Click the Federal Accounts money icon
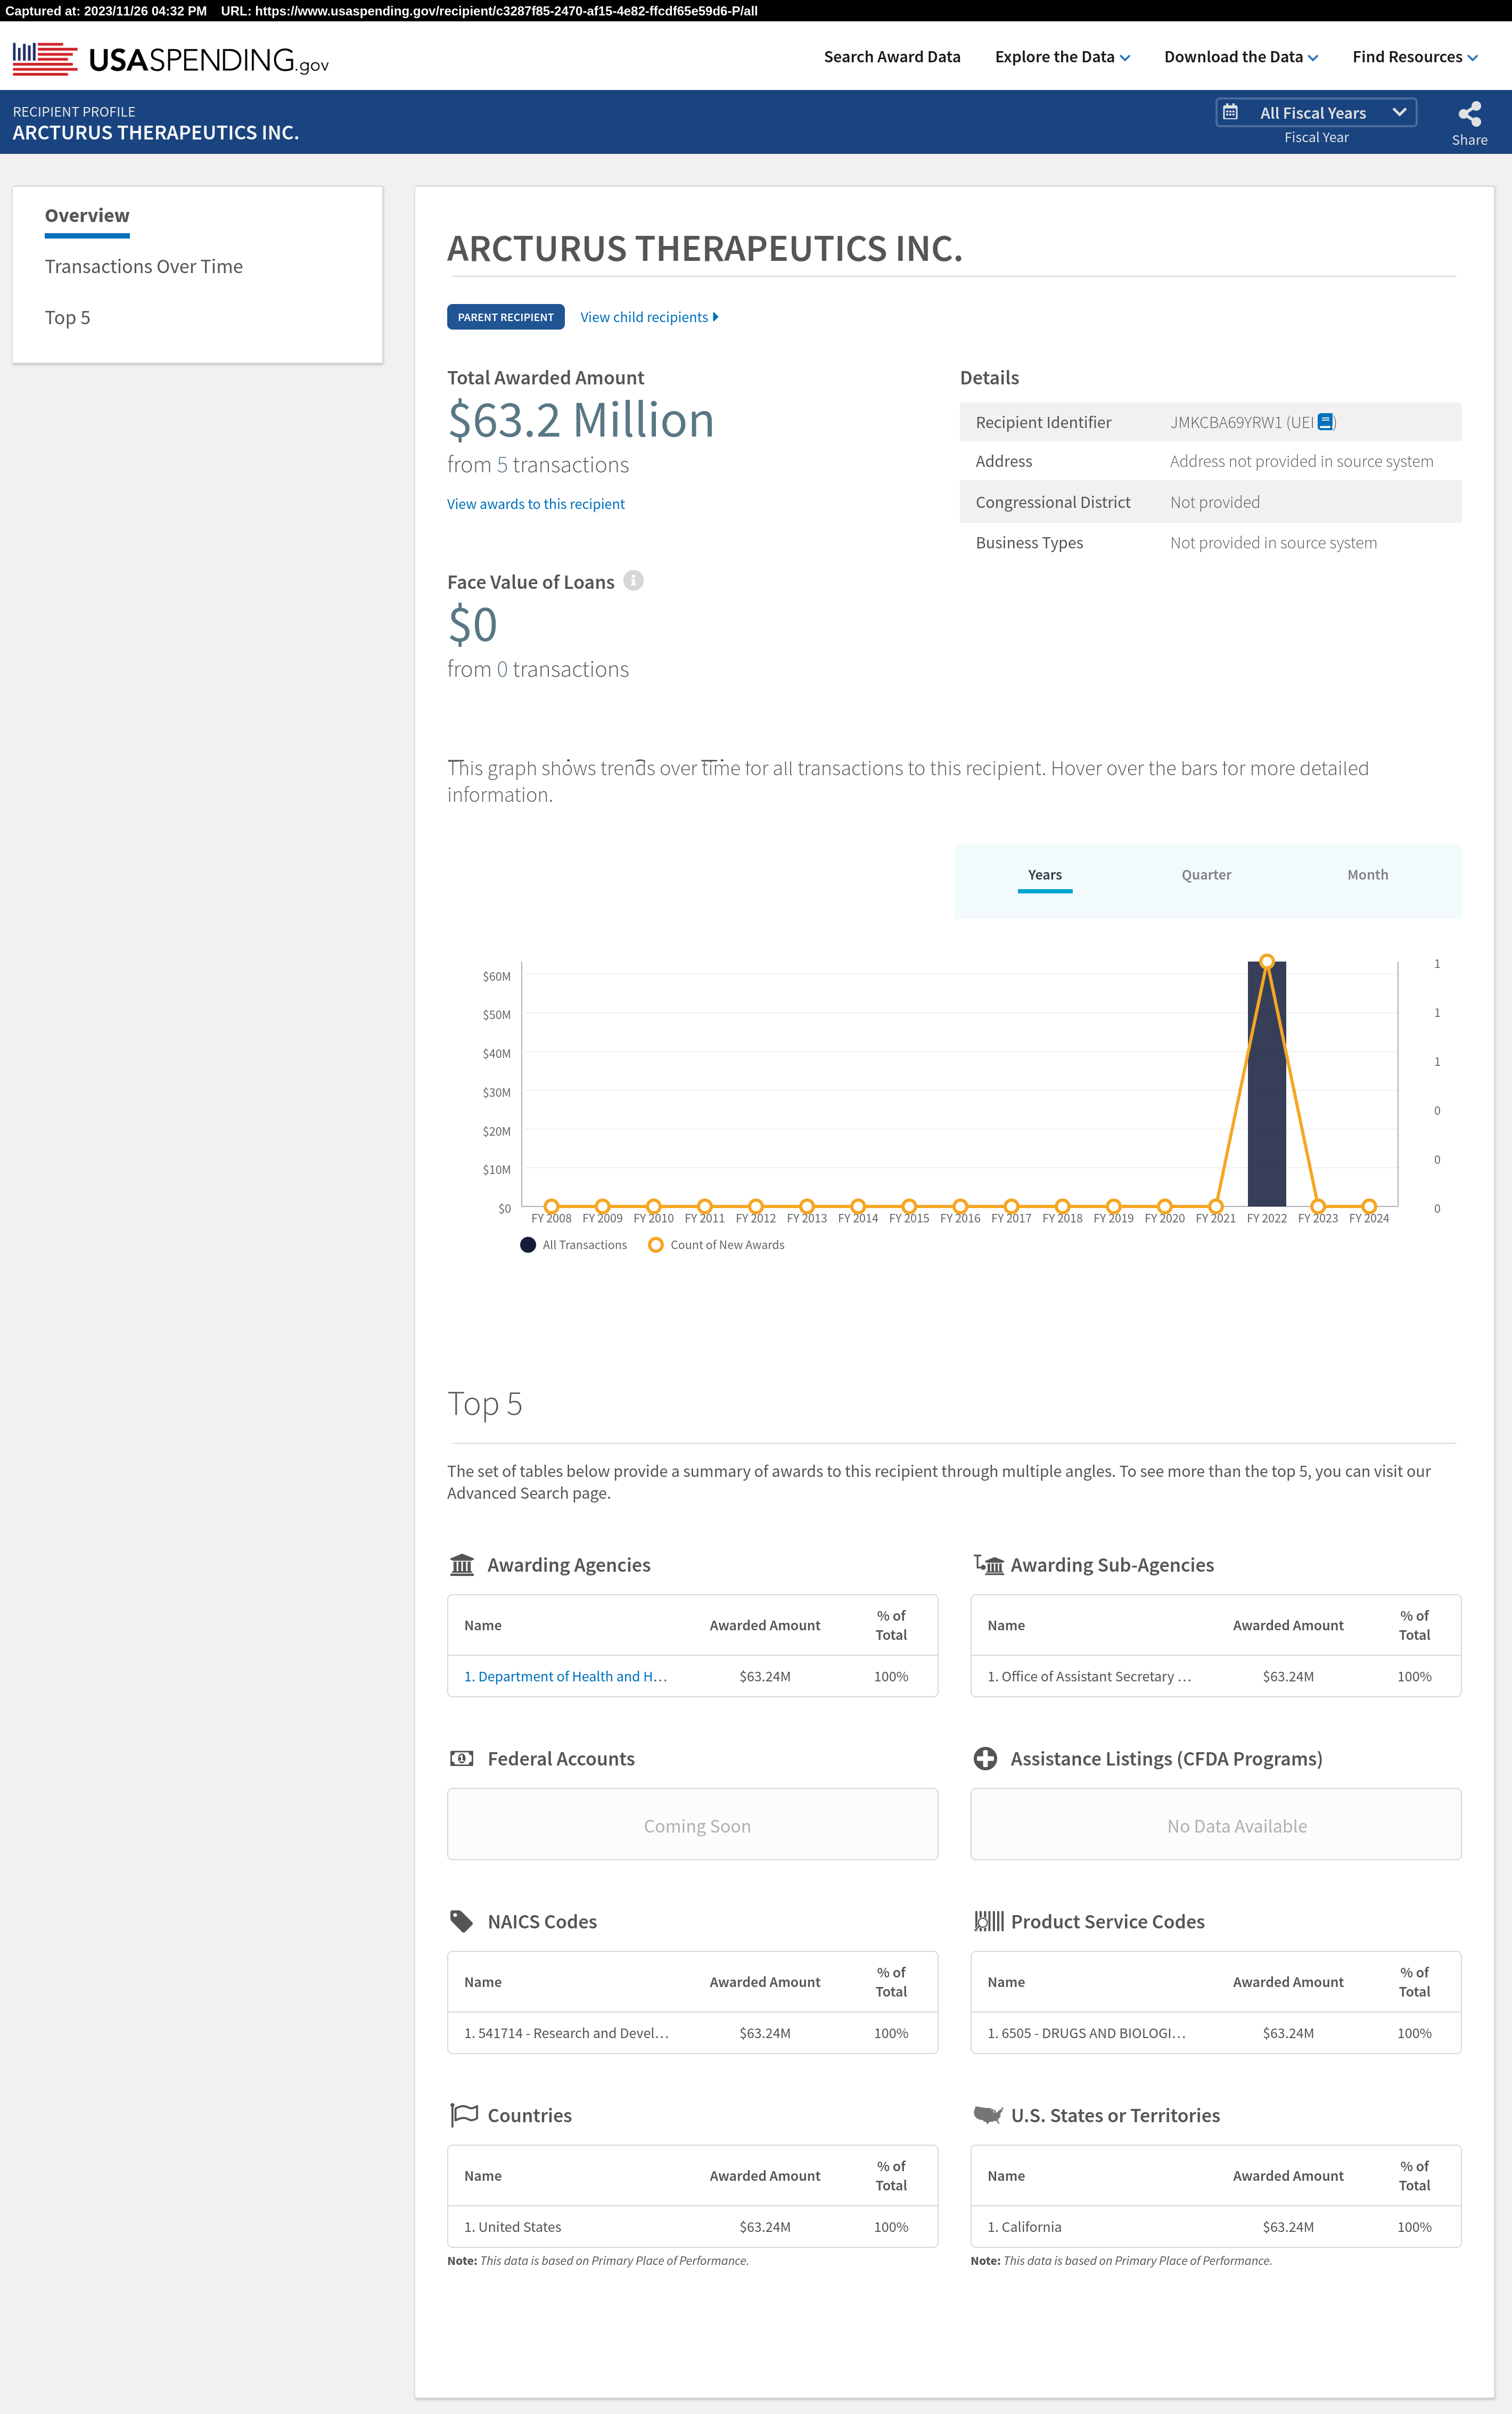This screenshot has width=1512, height=2414. pos(462,1758)
